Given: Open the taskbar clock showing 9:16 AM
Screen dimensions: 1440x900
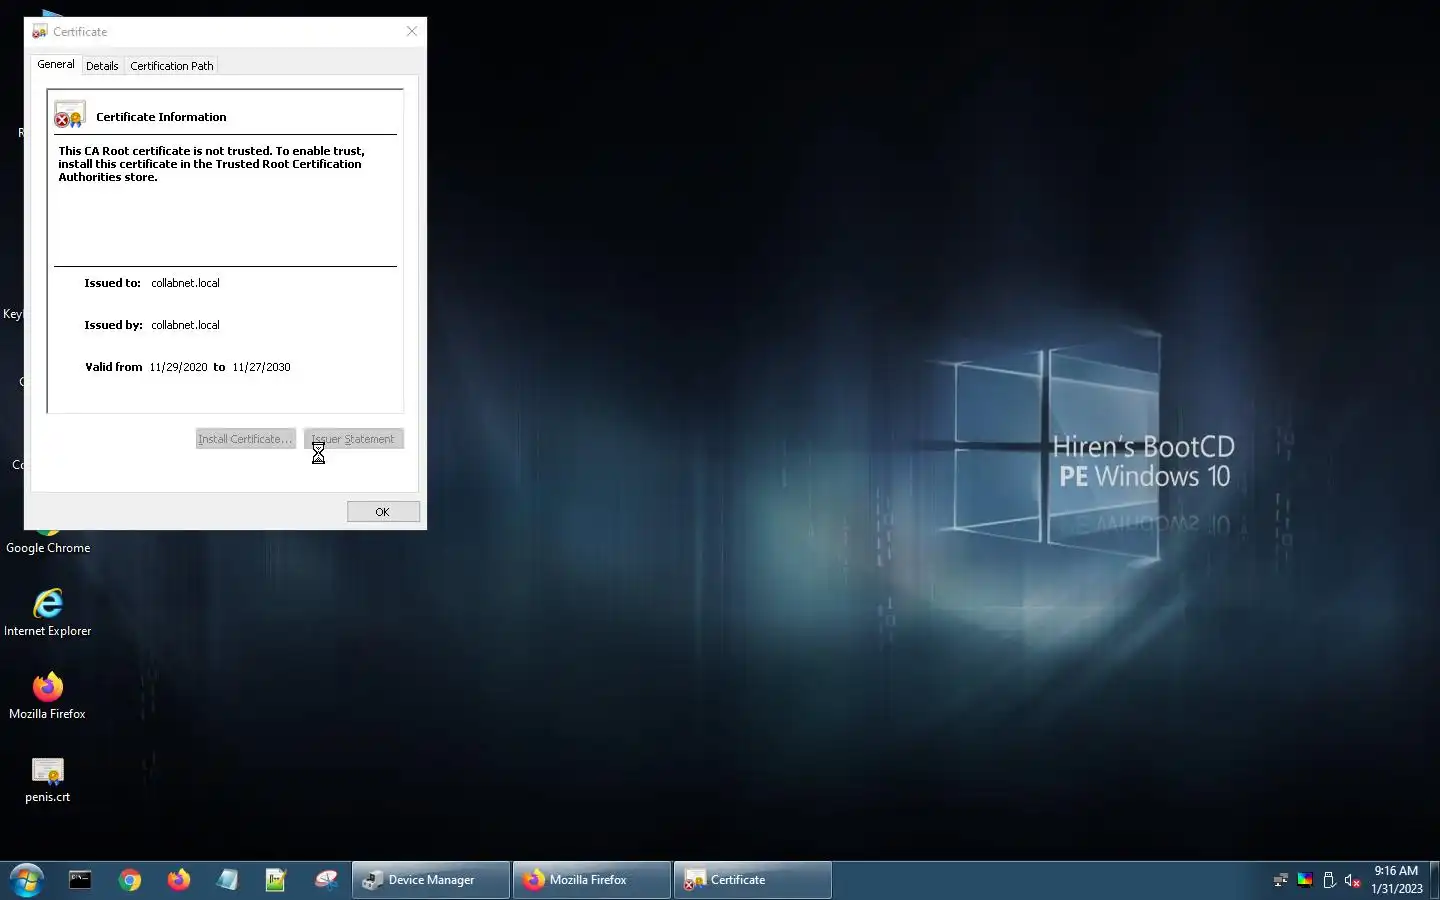Looking at the screenshot, I should point(1396,880).
